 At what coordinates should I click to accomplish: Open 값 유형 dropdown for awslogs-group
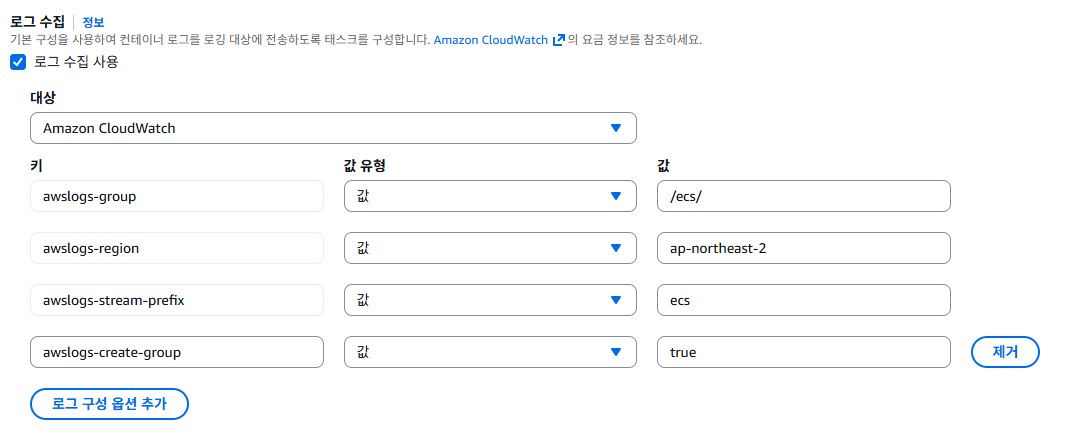[x=490, y=196]
